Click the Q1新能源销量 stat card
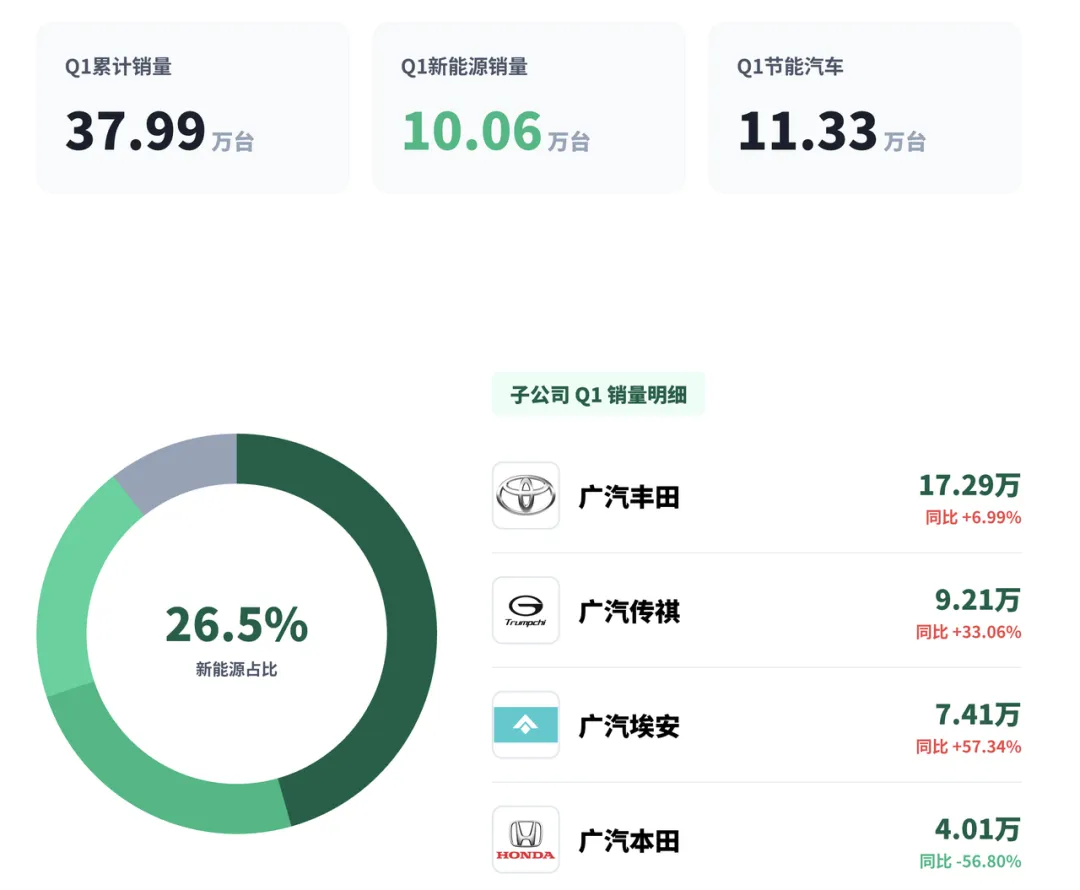 click(528, 107)
